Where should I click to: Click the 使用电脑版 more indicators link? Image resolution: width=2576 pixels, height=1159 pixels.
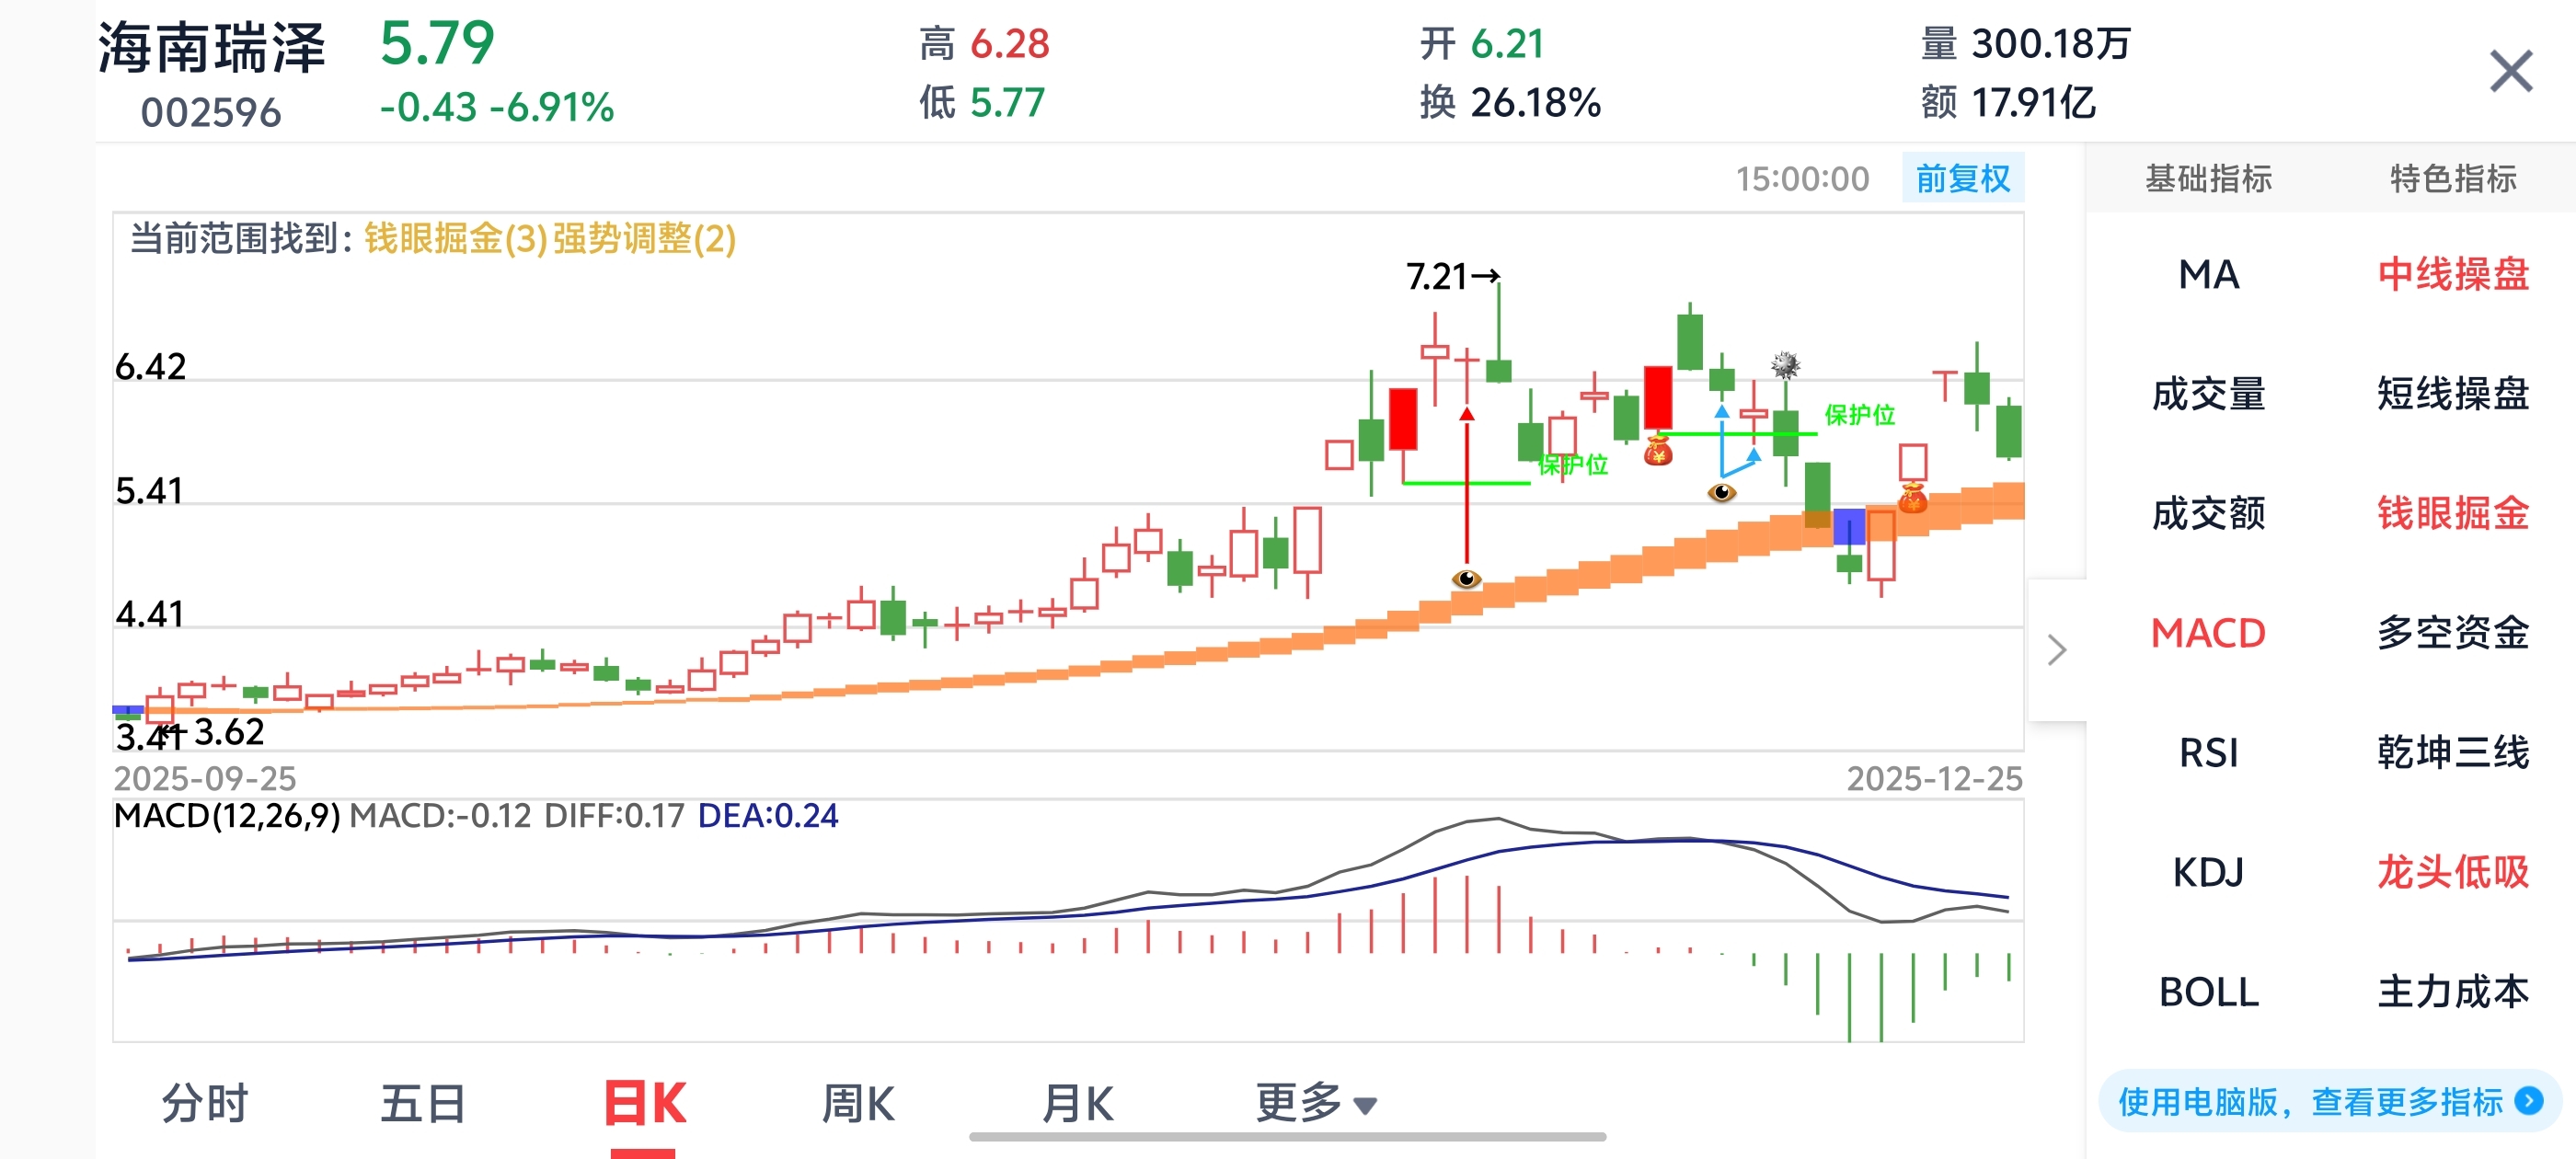coord(2310,1101)
